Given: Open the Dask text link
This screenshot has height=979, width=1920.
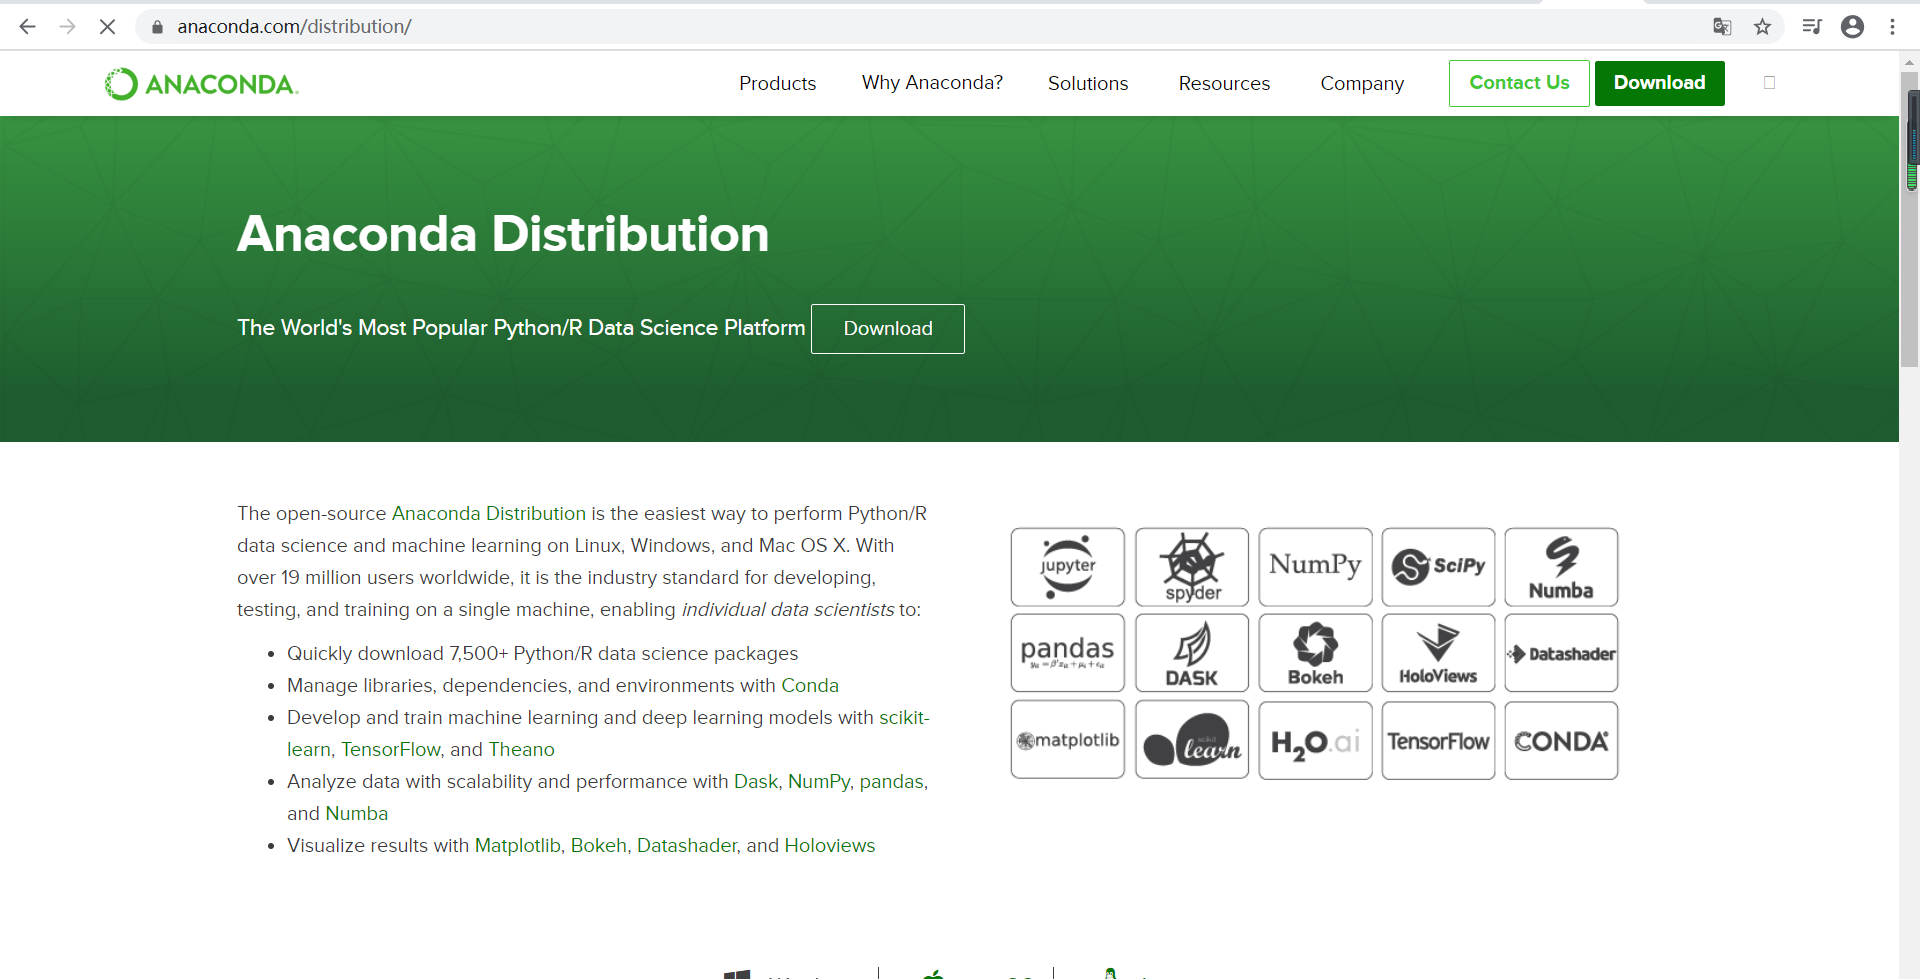Looking at the screenshot, I should pyautogui.click(x=755, y=781).
